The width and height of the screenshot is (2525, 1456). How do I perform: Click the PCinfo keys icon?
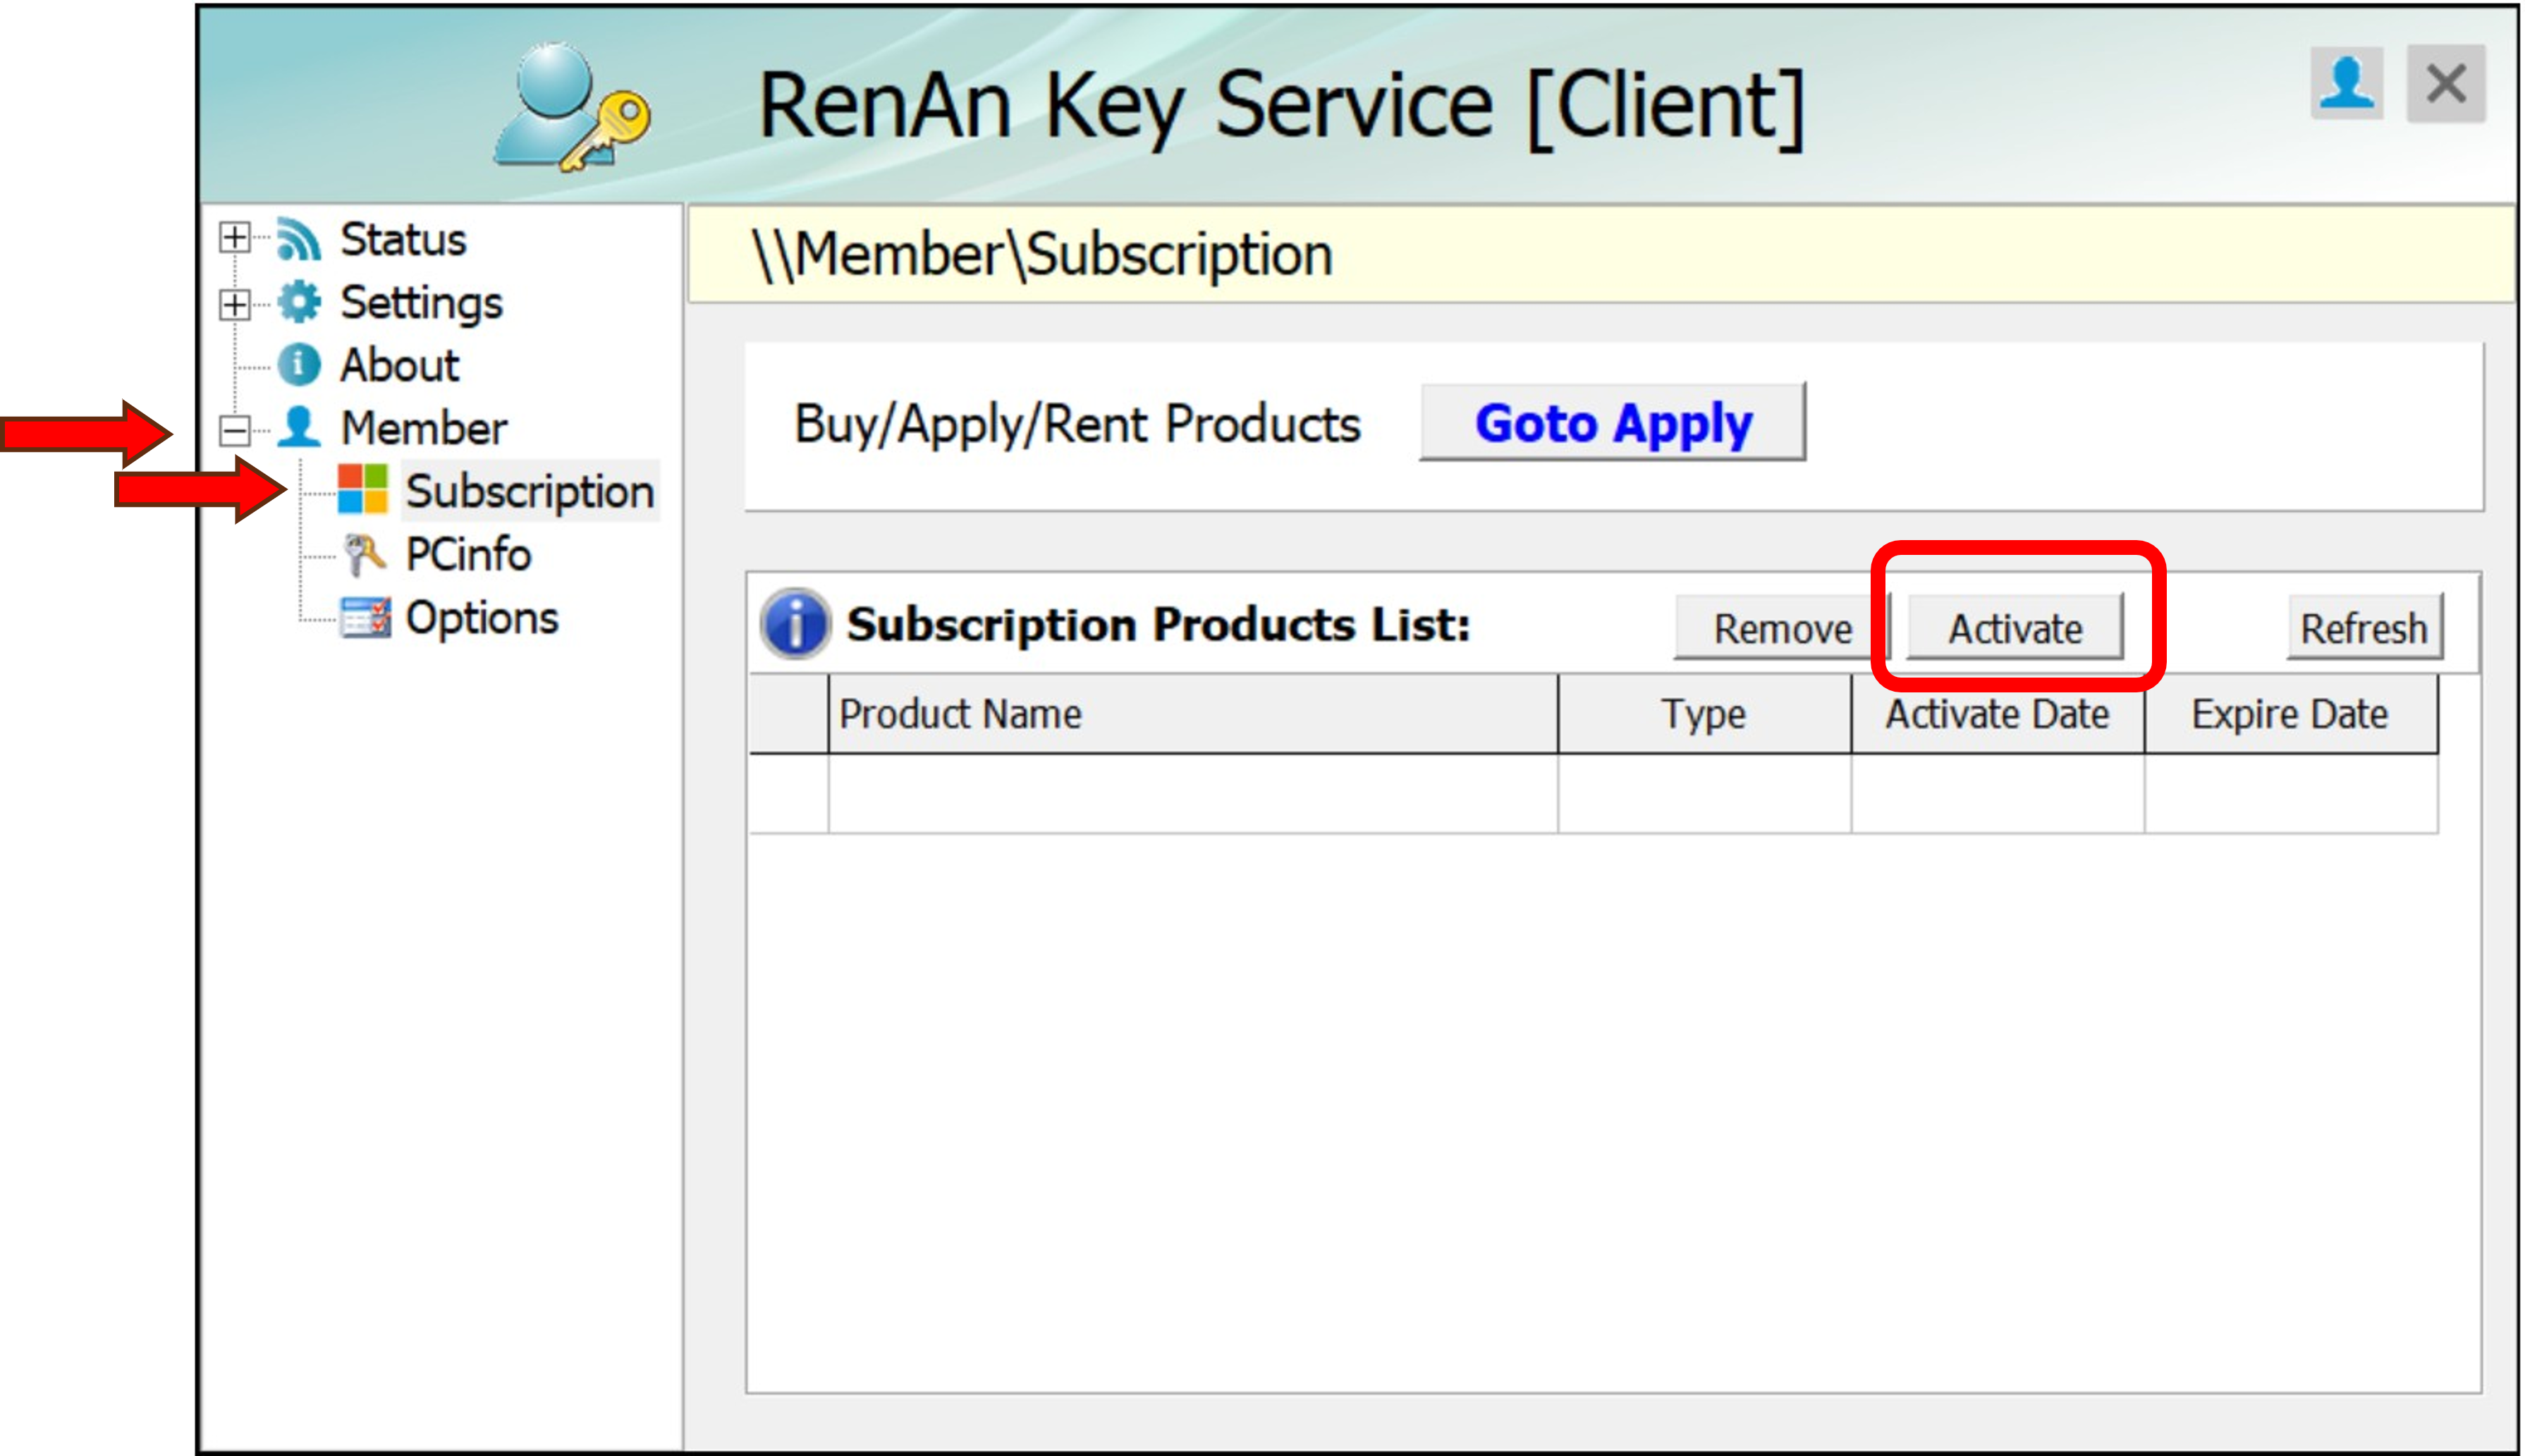point(363,554)
